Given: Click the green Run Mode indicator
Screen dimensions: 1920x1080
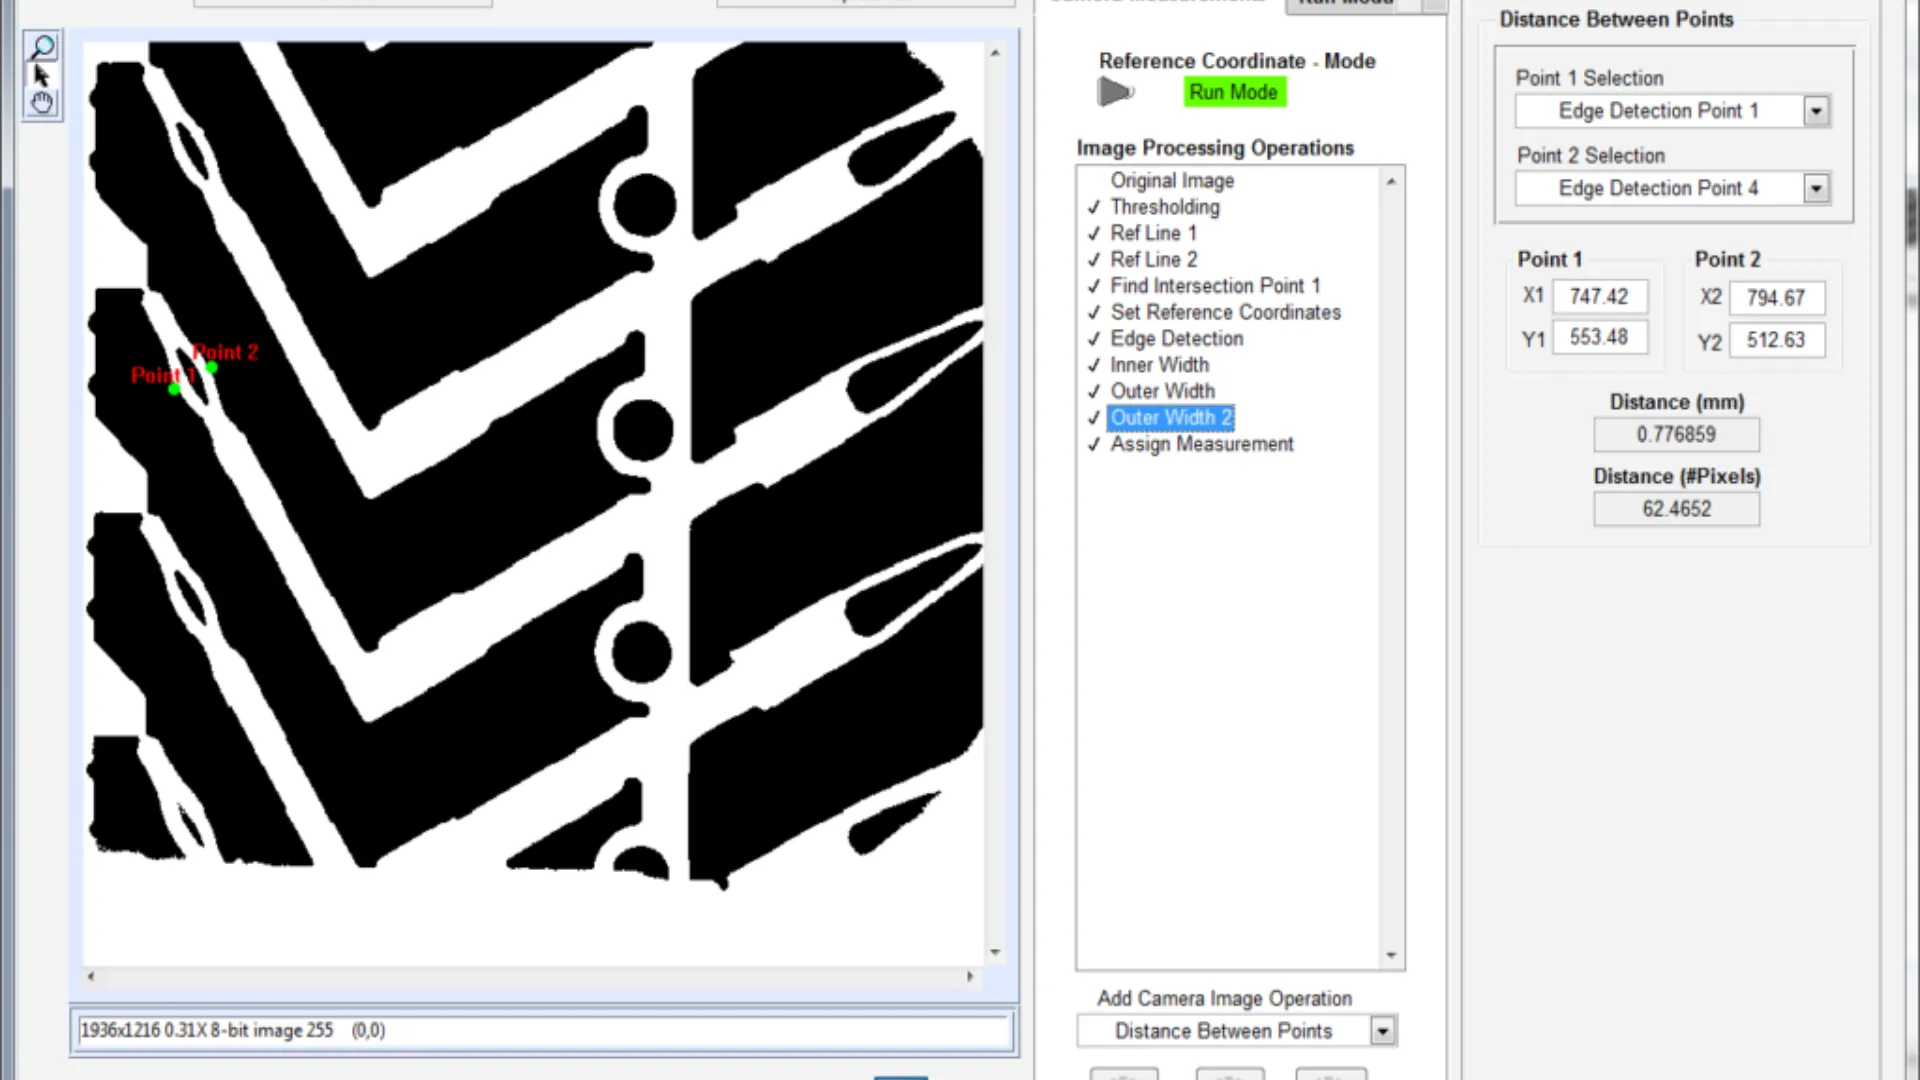Looking at the screenshot, I should click(x=1233, y=92).
